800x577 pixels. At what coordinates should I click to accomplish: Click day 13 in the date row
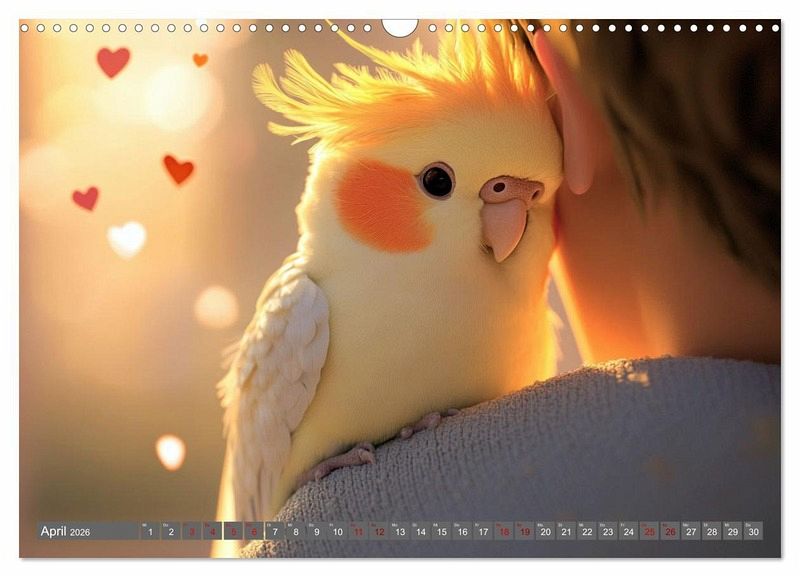tap(399, 532)
